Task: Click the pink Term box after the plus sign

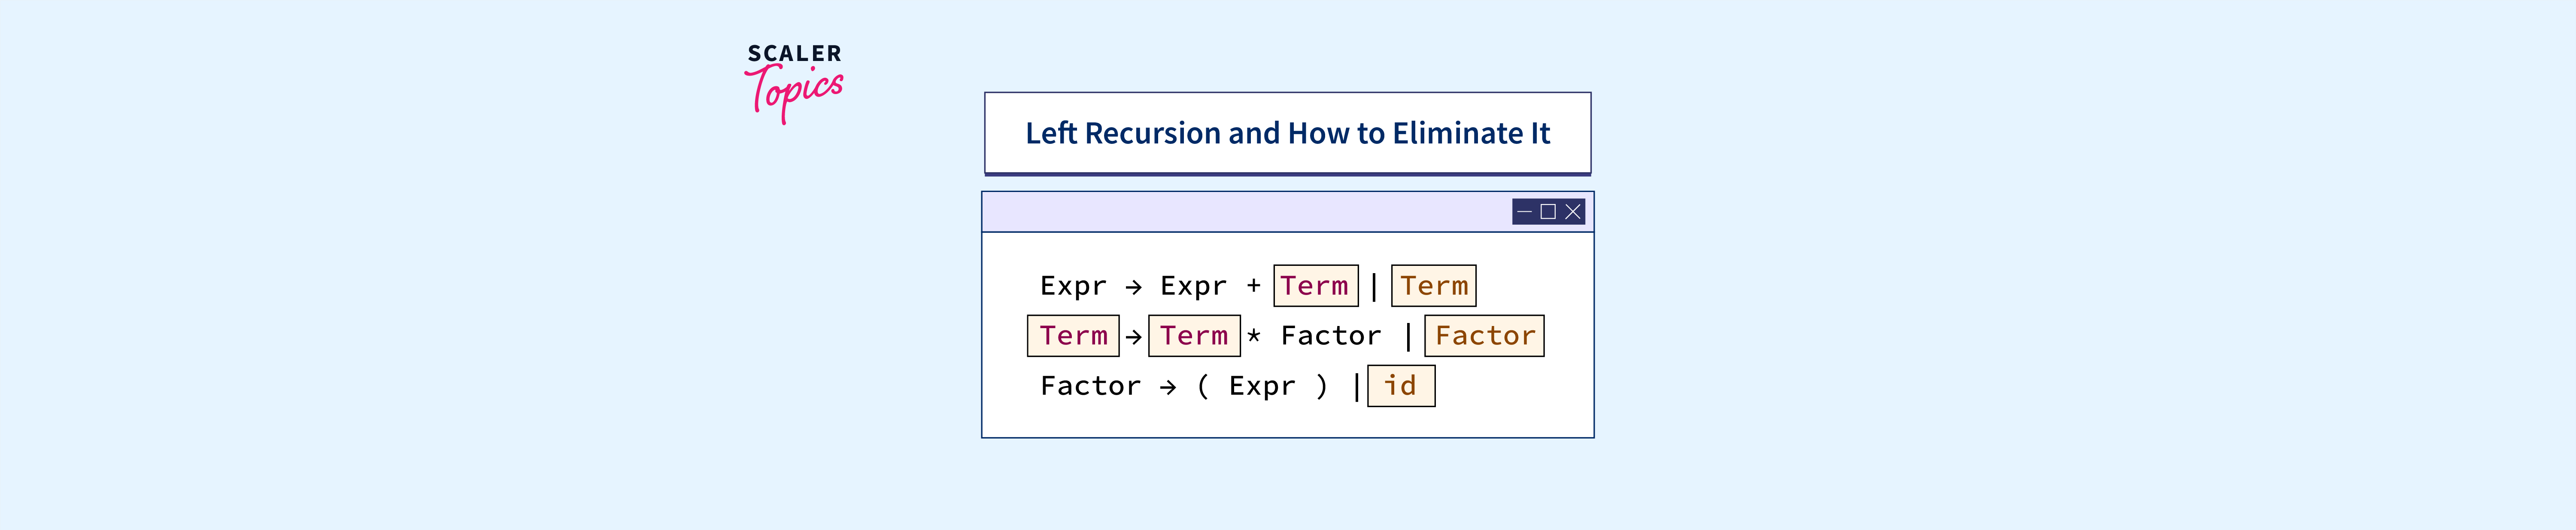Action: click(1315, 286)
